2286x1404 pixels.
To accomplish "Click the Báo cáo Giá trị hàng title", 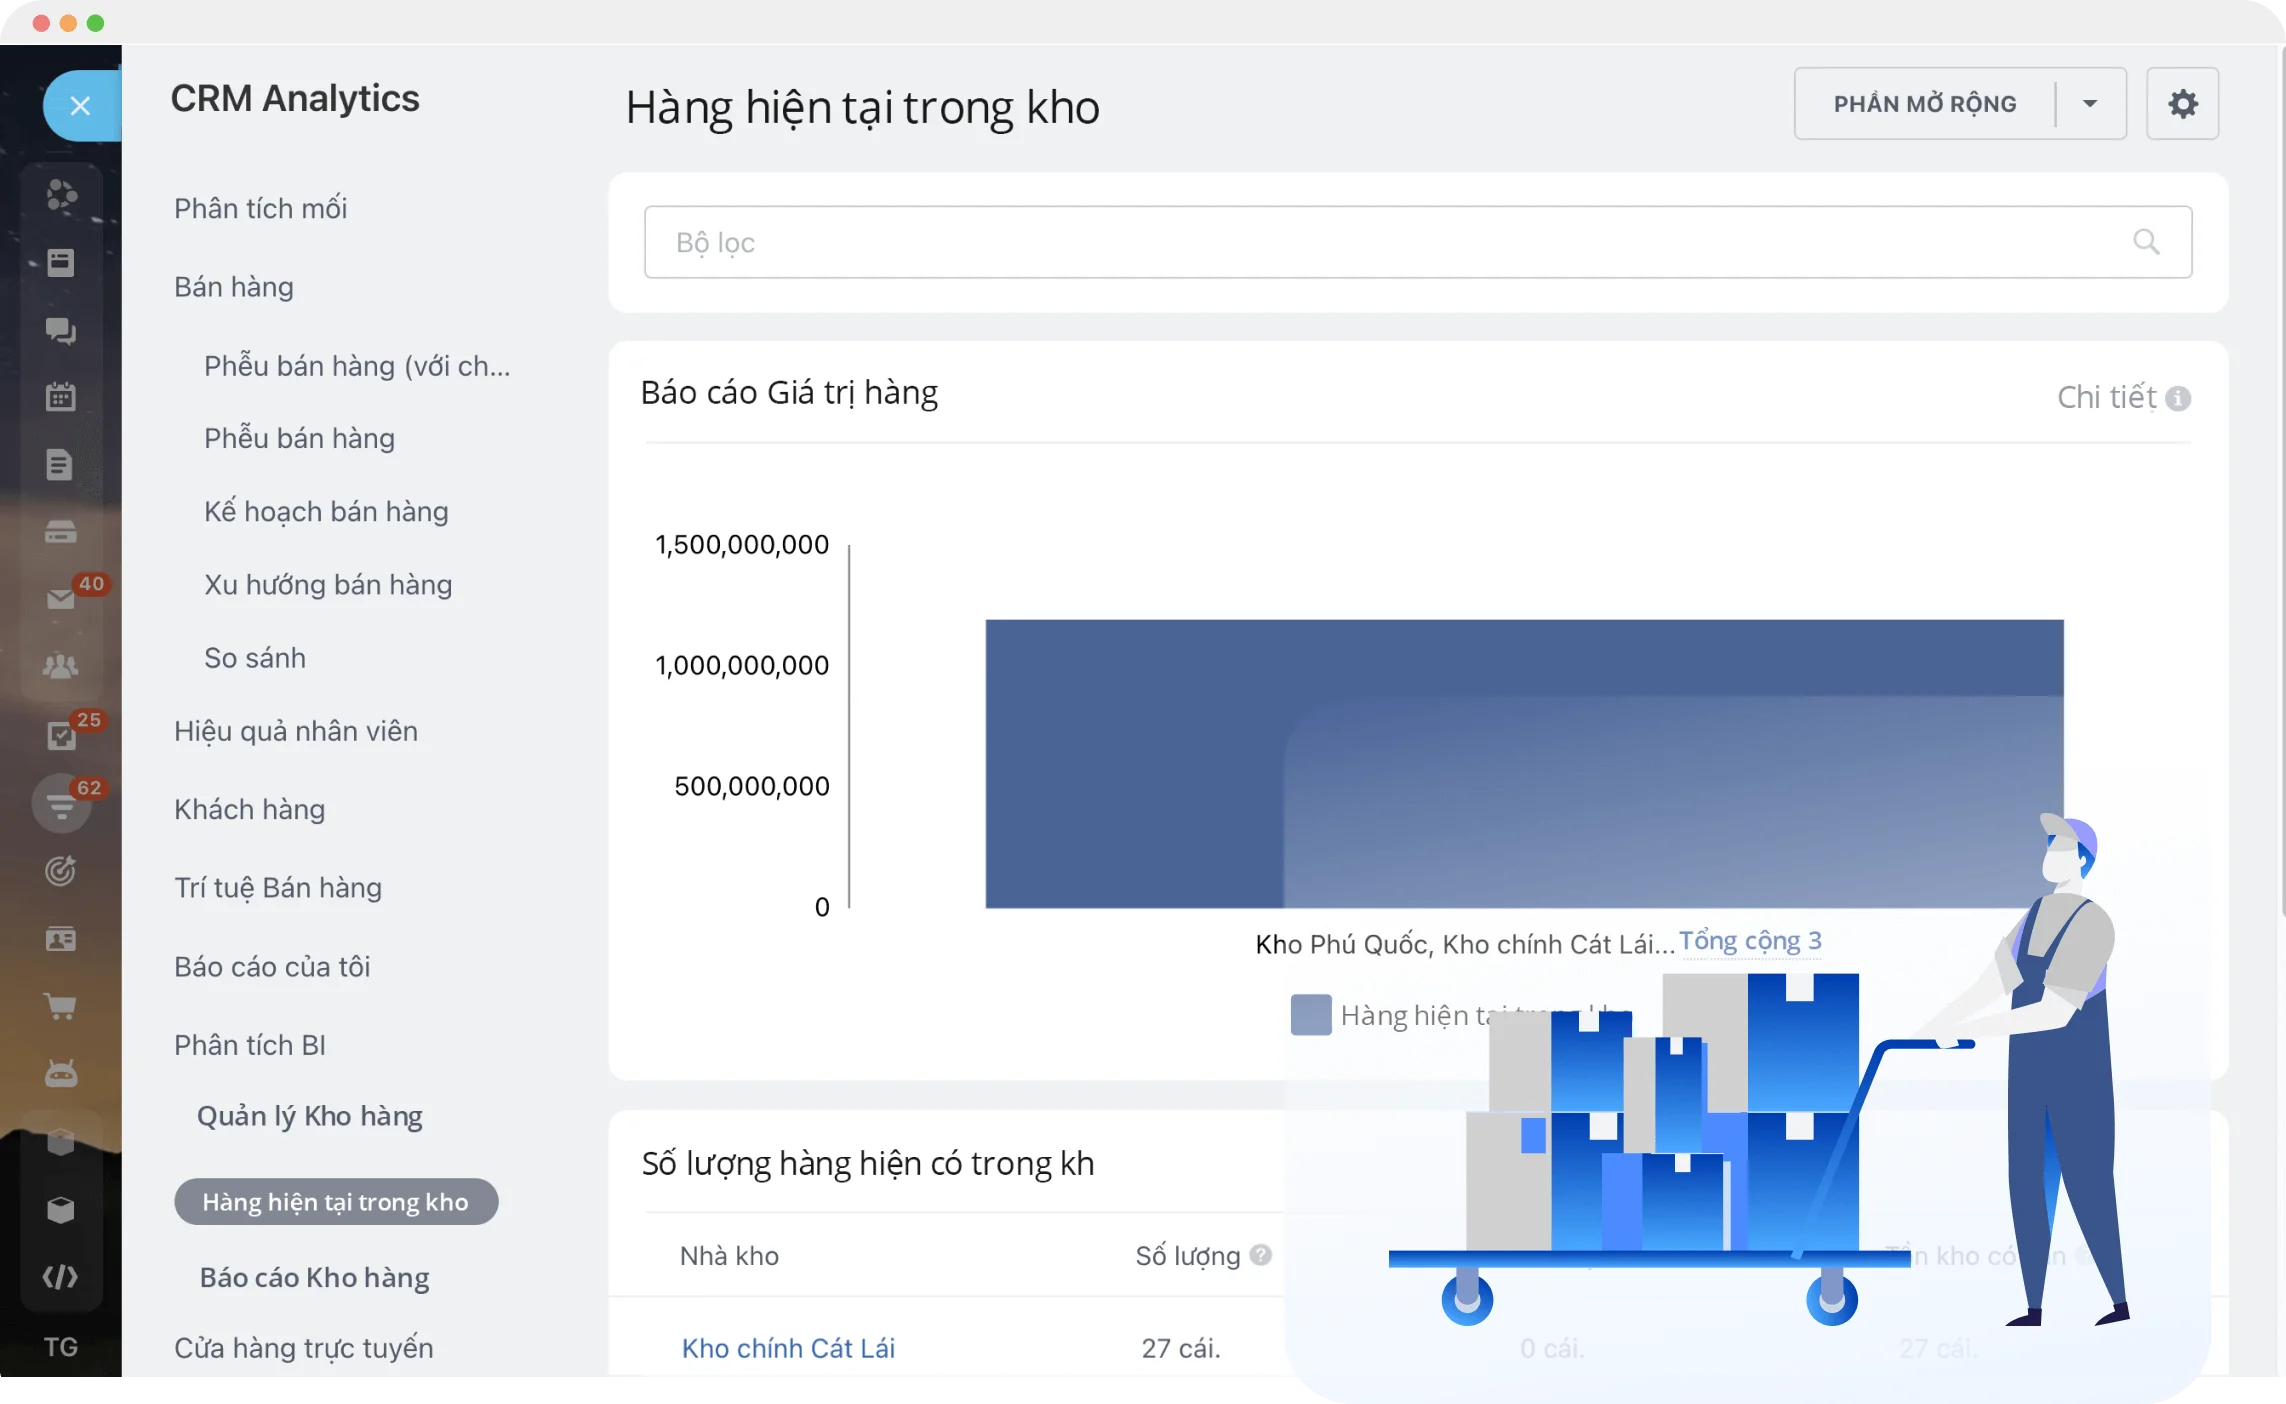I will pyautogui.click(x=789, y=392).
